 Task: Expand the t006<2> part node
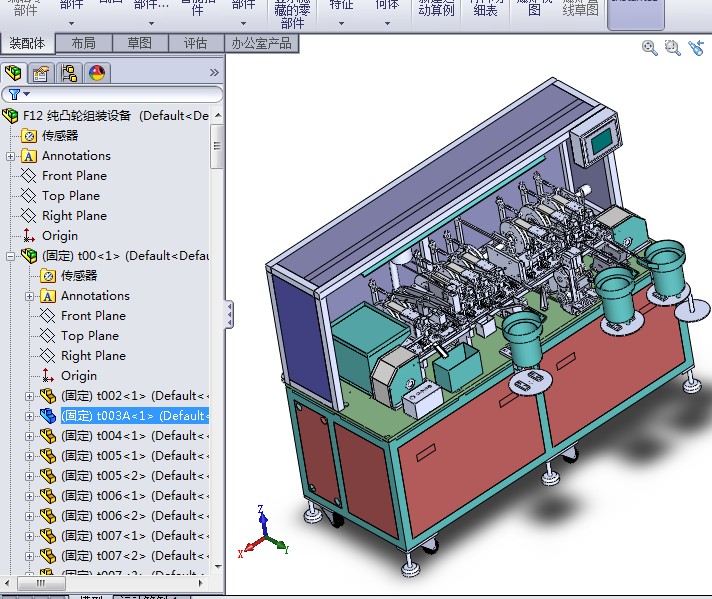[29, 516]
